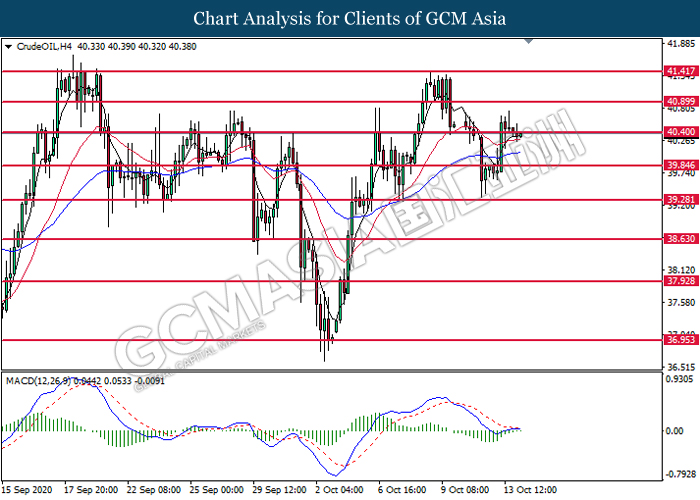
Task: Click the 29 Sep 12:00 time label
Action: [x=280, y=490]
